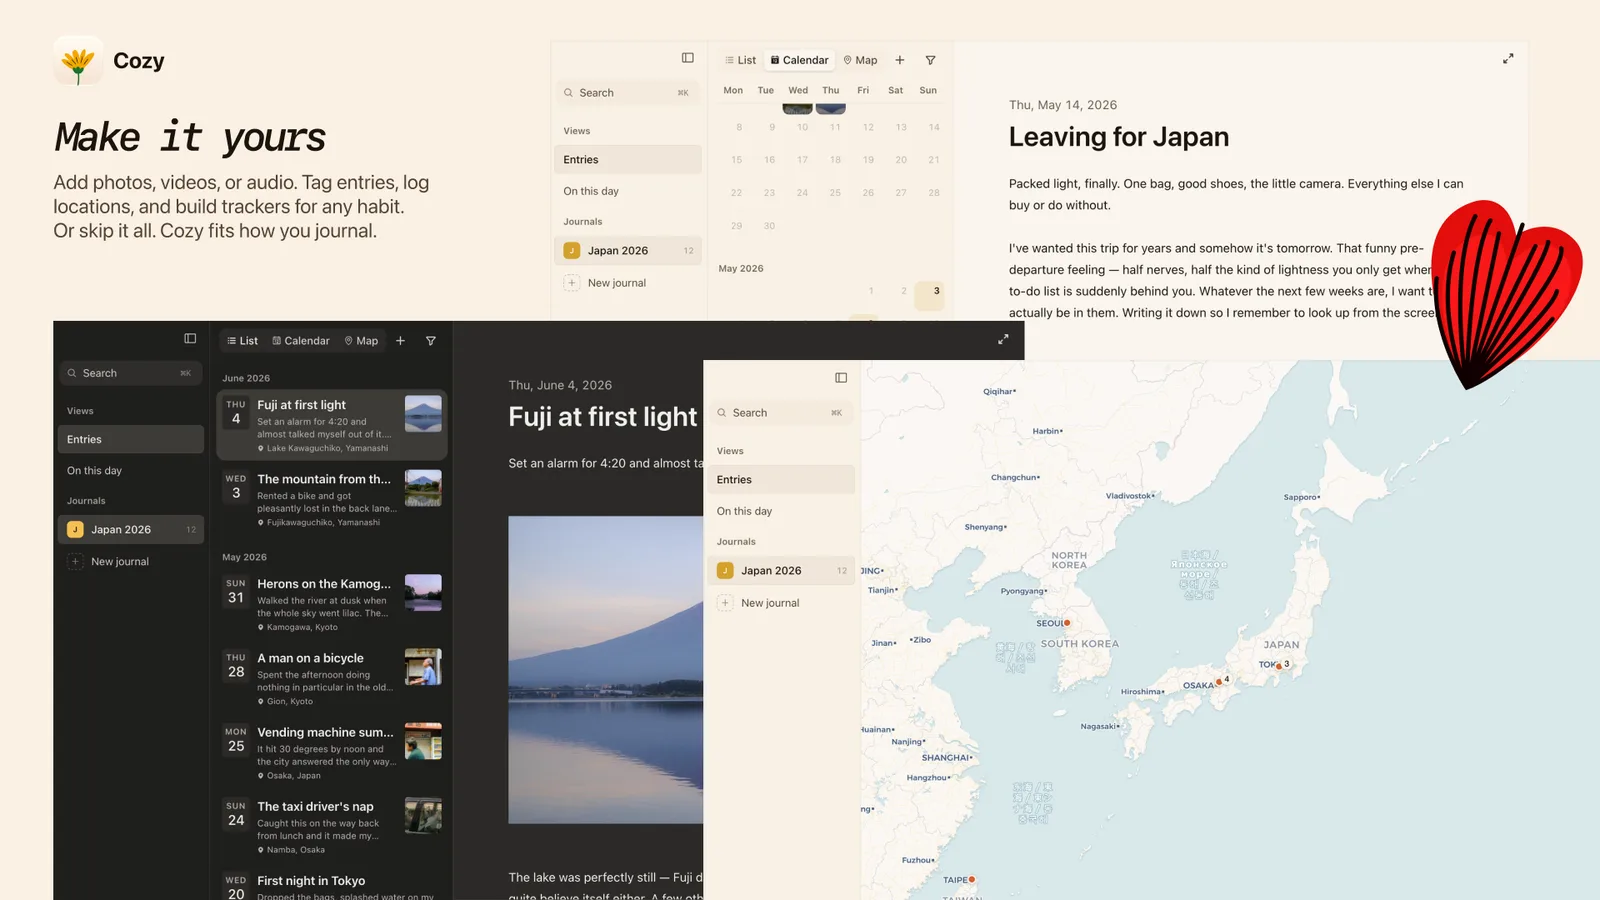Toggle sidebar icon in the dark window
The image size is (1600, 900).
click(190, 339)
